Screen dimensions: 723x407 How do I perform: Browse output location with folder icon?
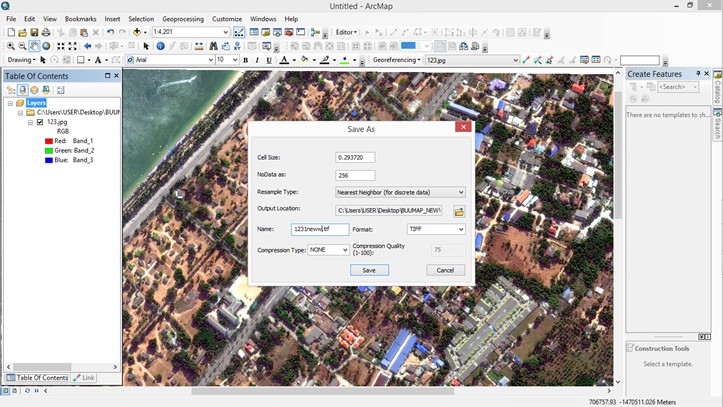[x=459, y=211]
